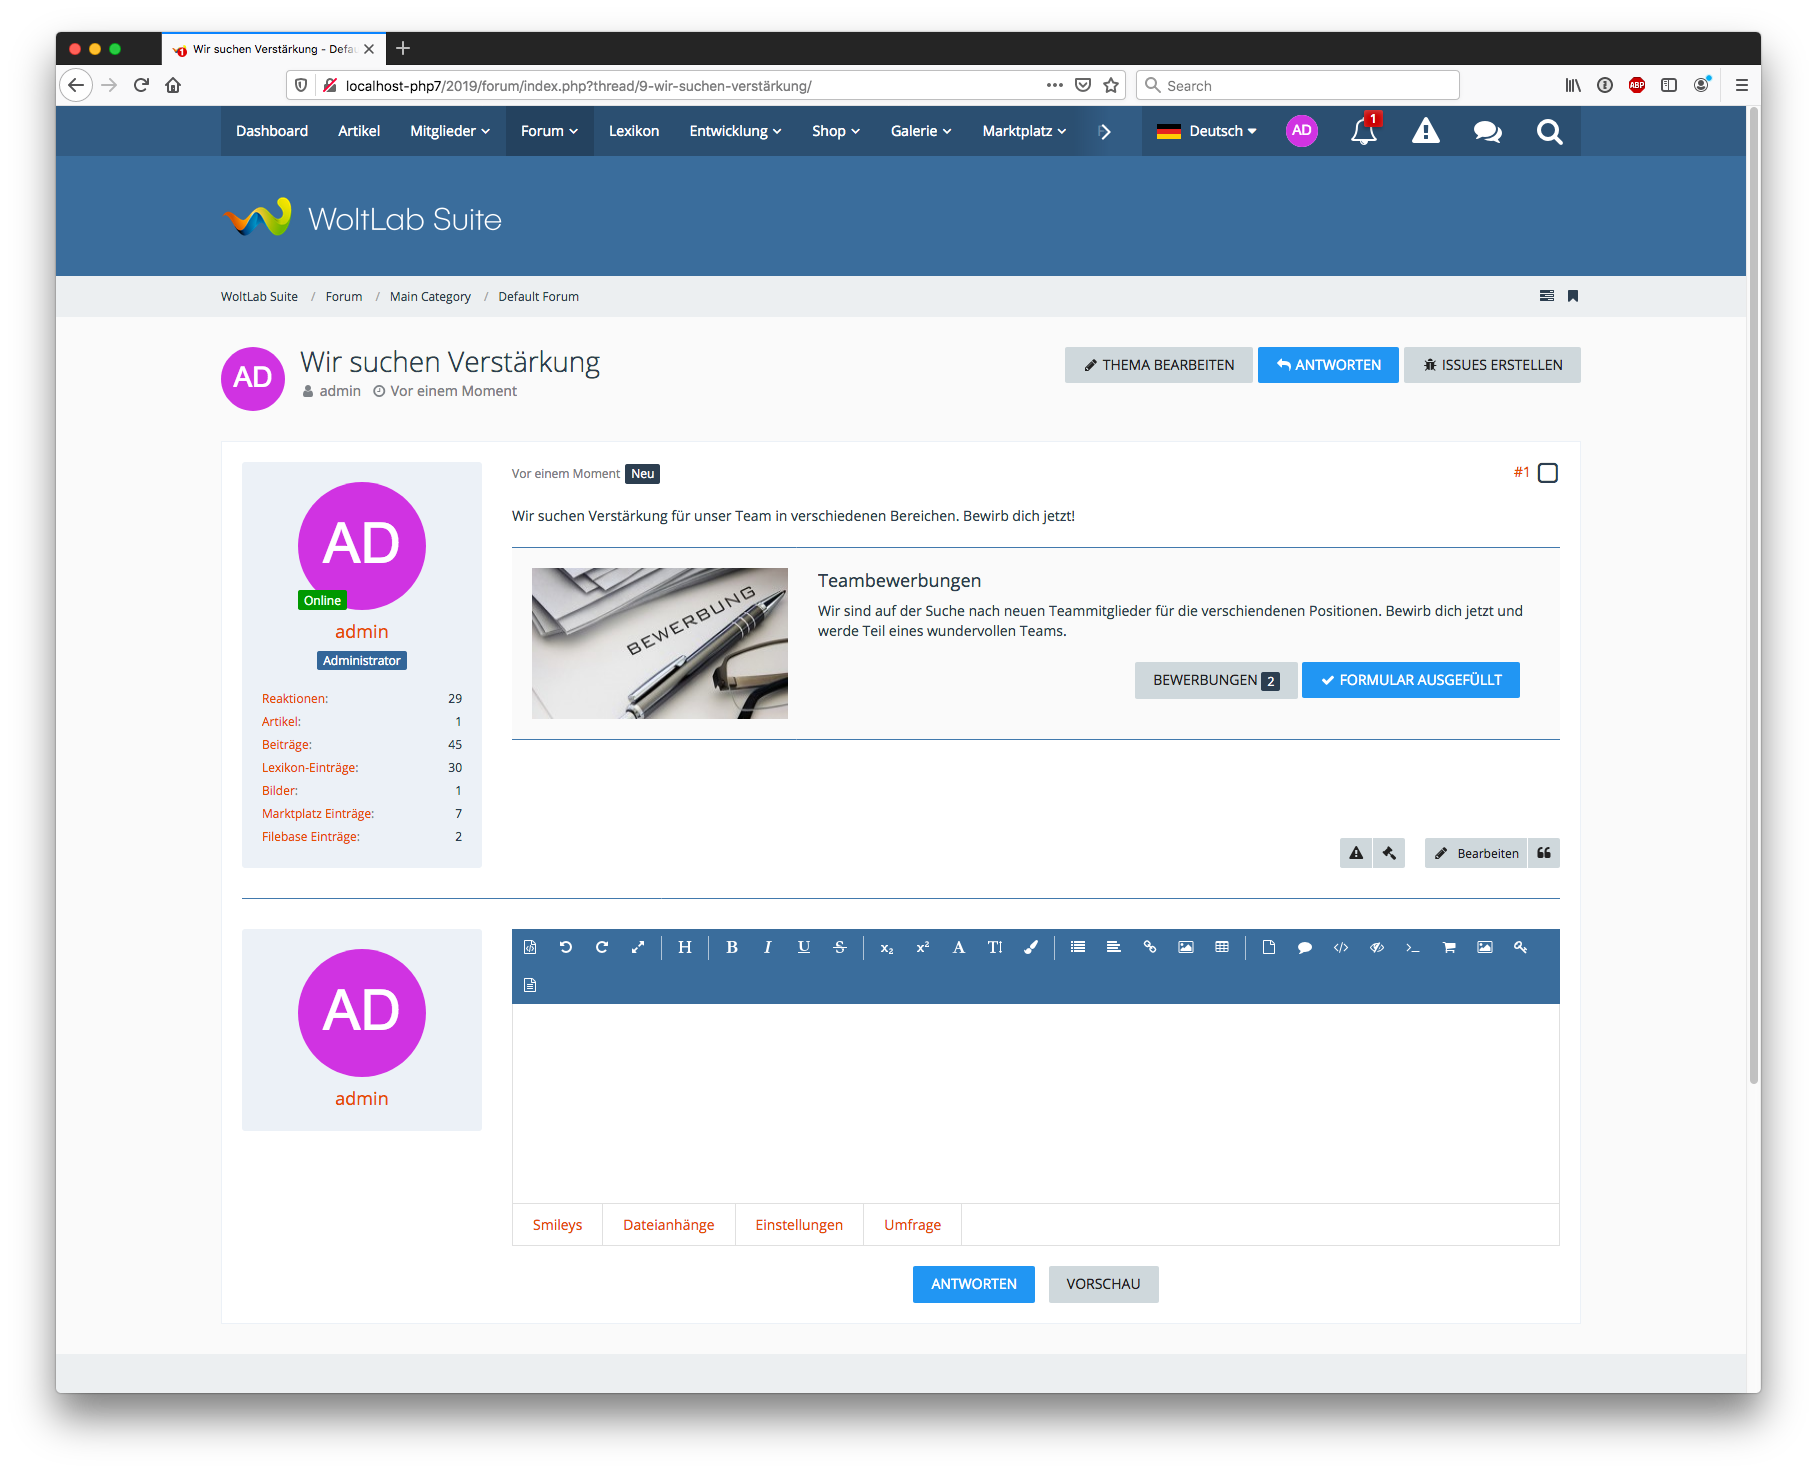Click the undo icon in editor toolbar

tap(566, 948)
